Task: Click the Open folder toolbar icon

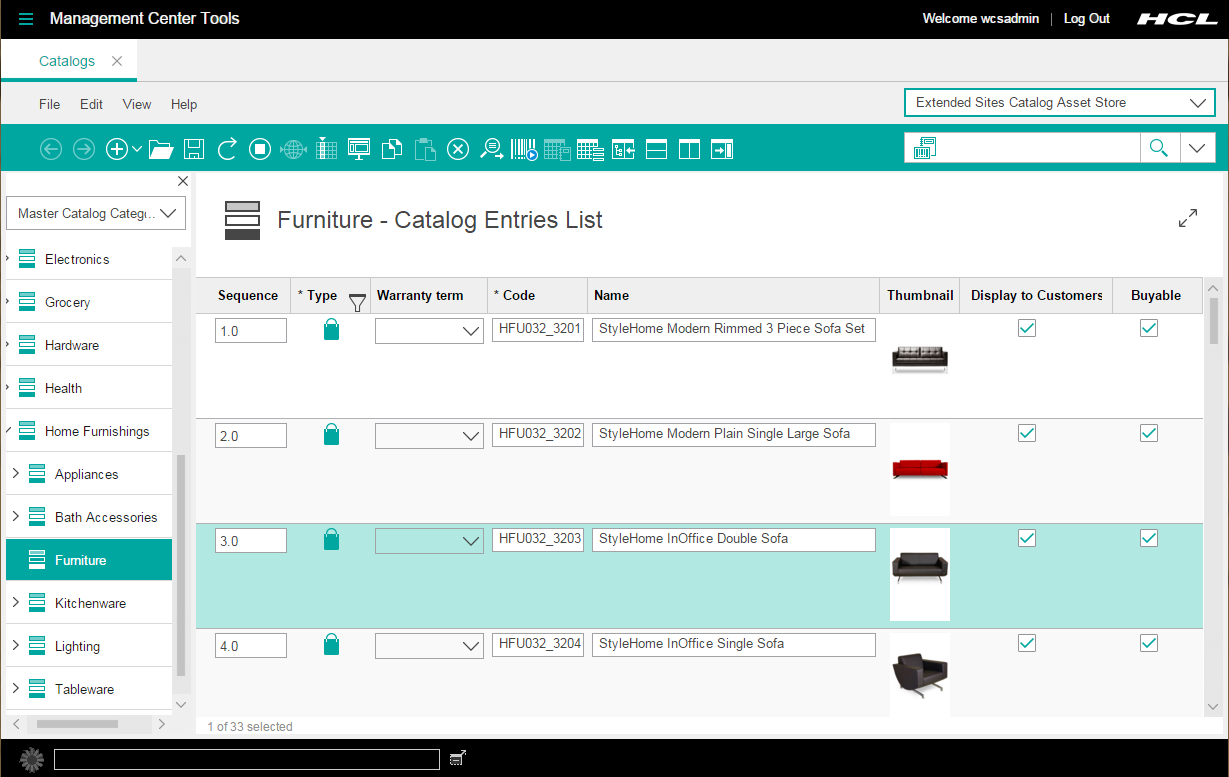Action: click(x=160, y=148)
